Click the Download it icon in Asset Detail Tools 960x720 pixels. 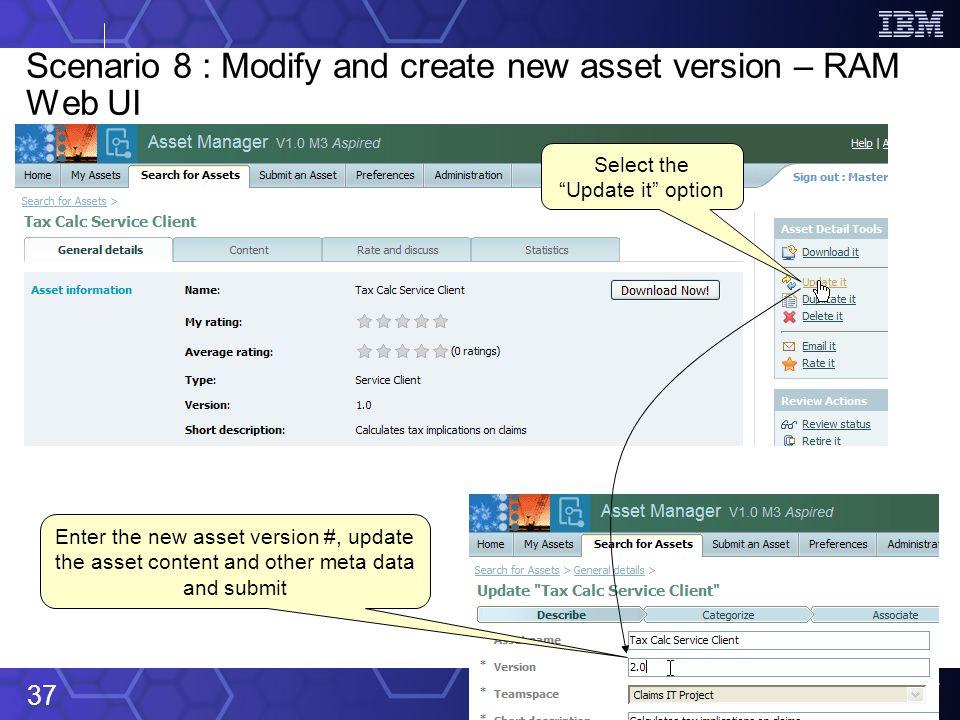coord(789,252)
